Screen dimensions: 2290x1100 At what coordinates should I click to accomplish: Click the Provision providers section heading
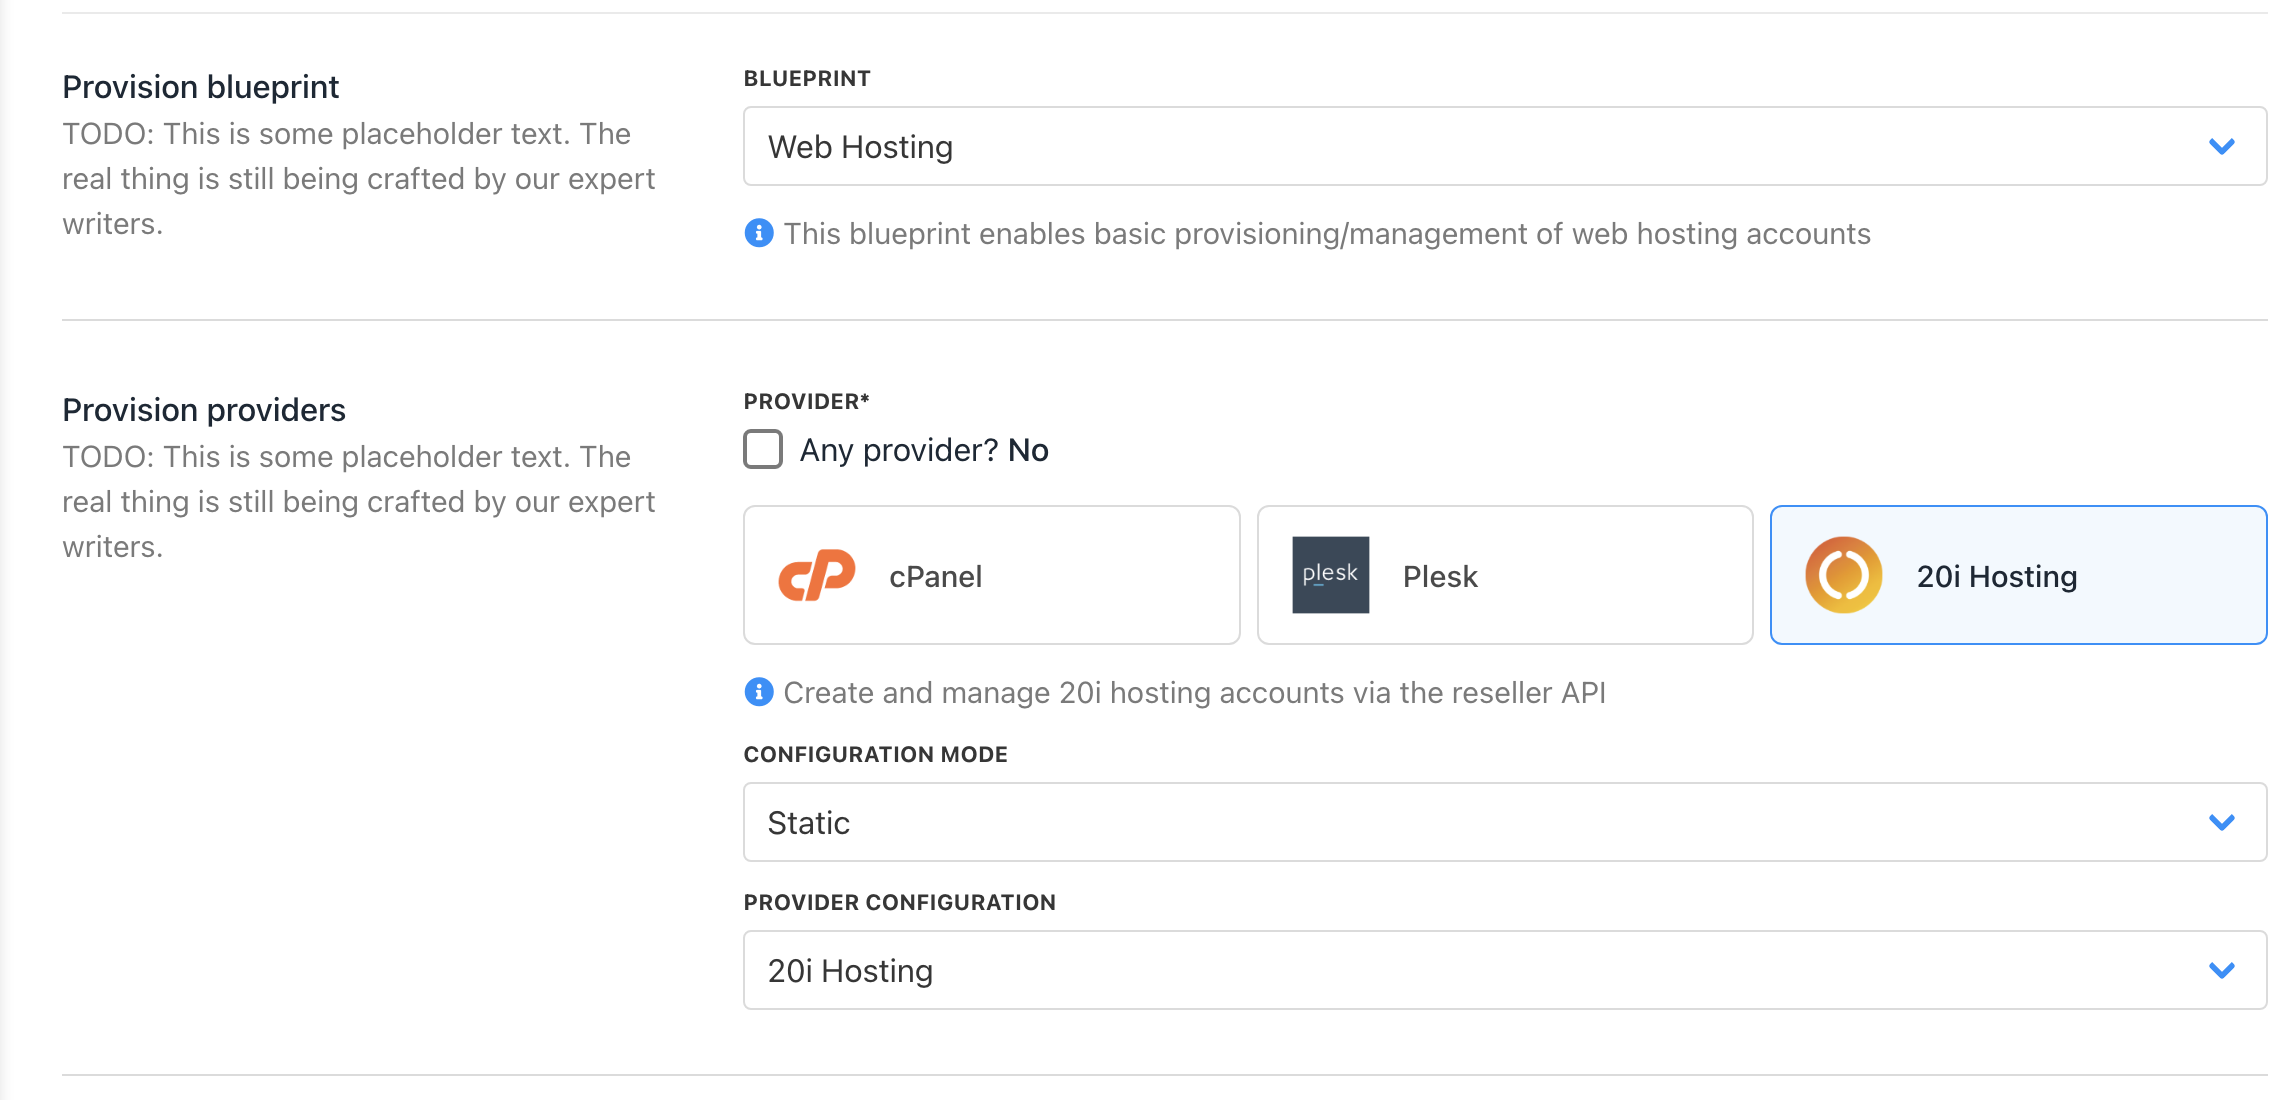click(204, 410)
